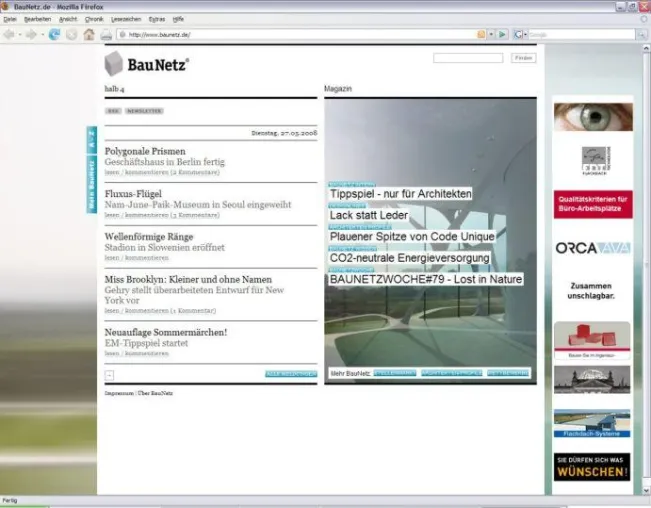
Task: Click the BauNetz cube logo
Action: [x=113, y=64]
